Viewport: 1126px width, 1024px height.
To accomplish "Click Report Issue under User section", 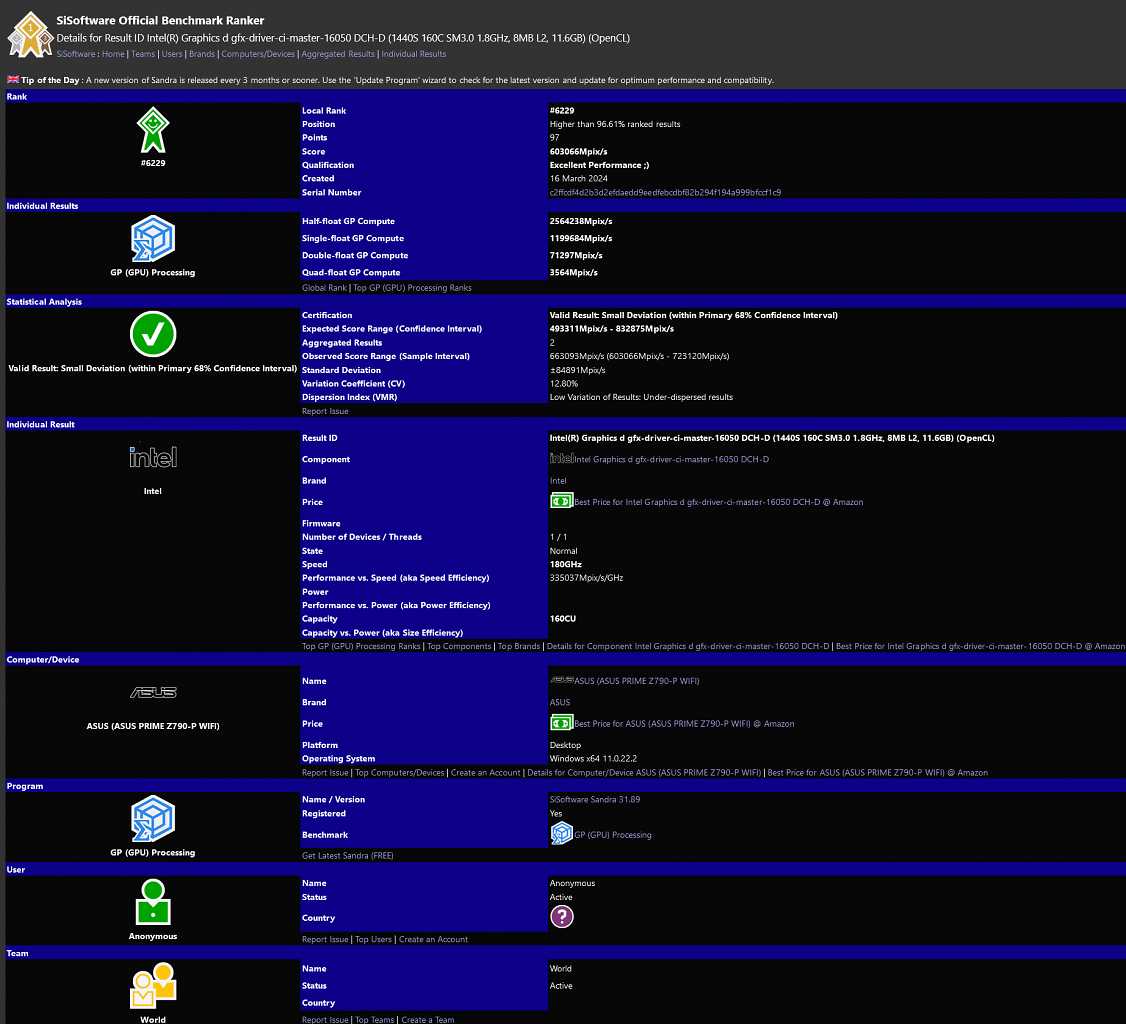I will point(325,939).
